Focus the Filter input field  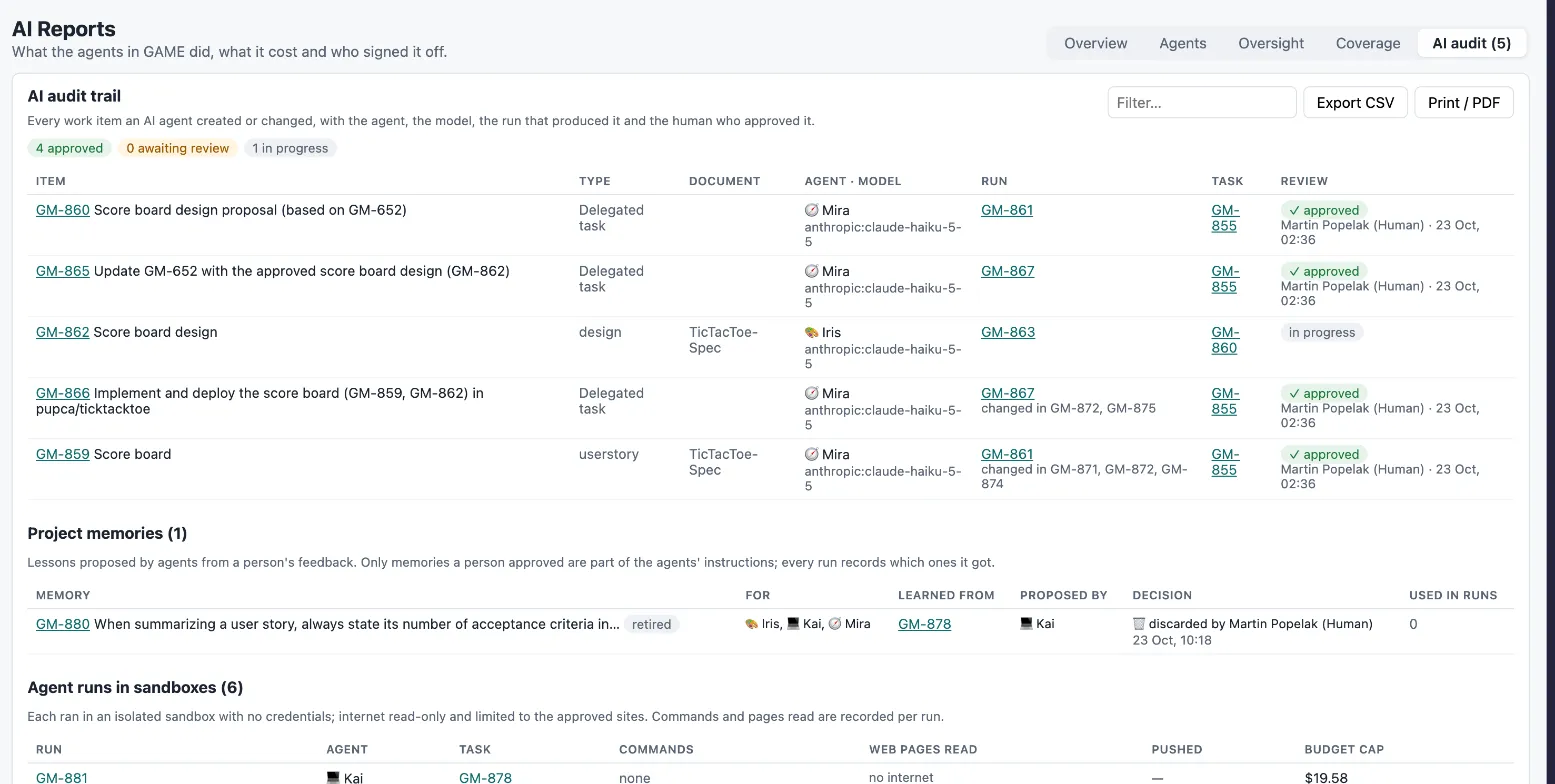tap(1202, 102)
